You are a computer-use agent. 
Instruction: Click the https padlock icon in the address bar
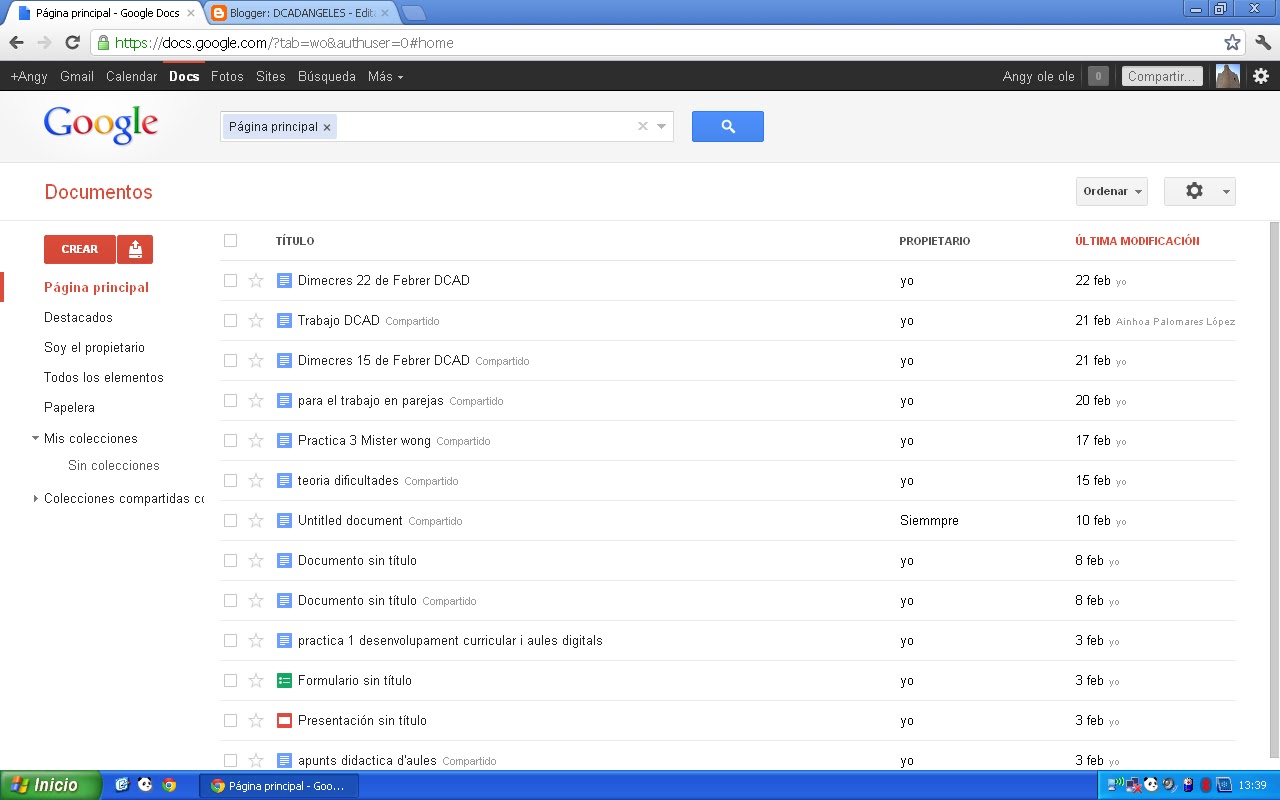[103, 43]
